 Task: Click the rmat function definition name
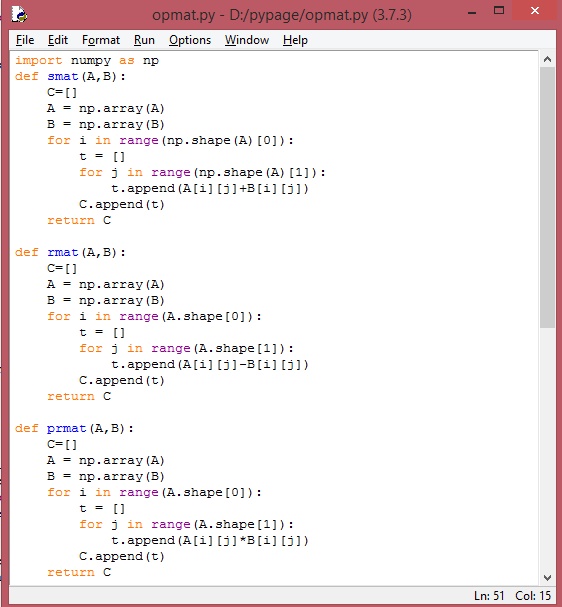63,252
